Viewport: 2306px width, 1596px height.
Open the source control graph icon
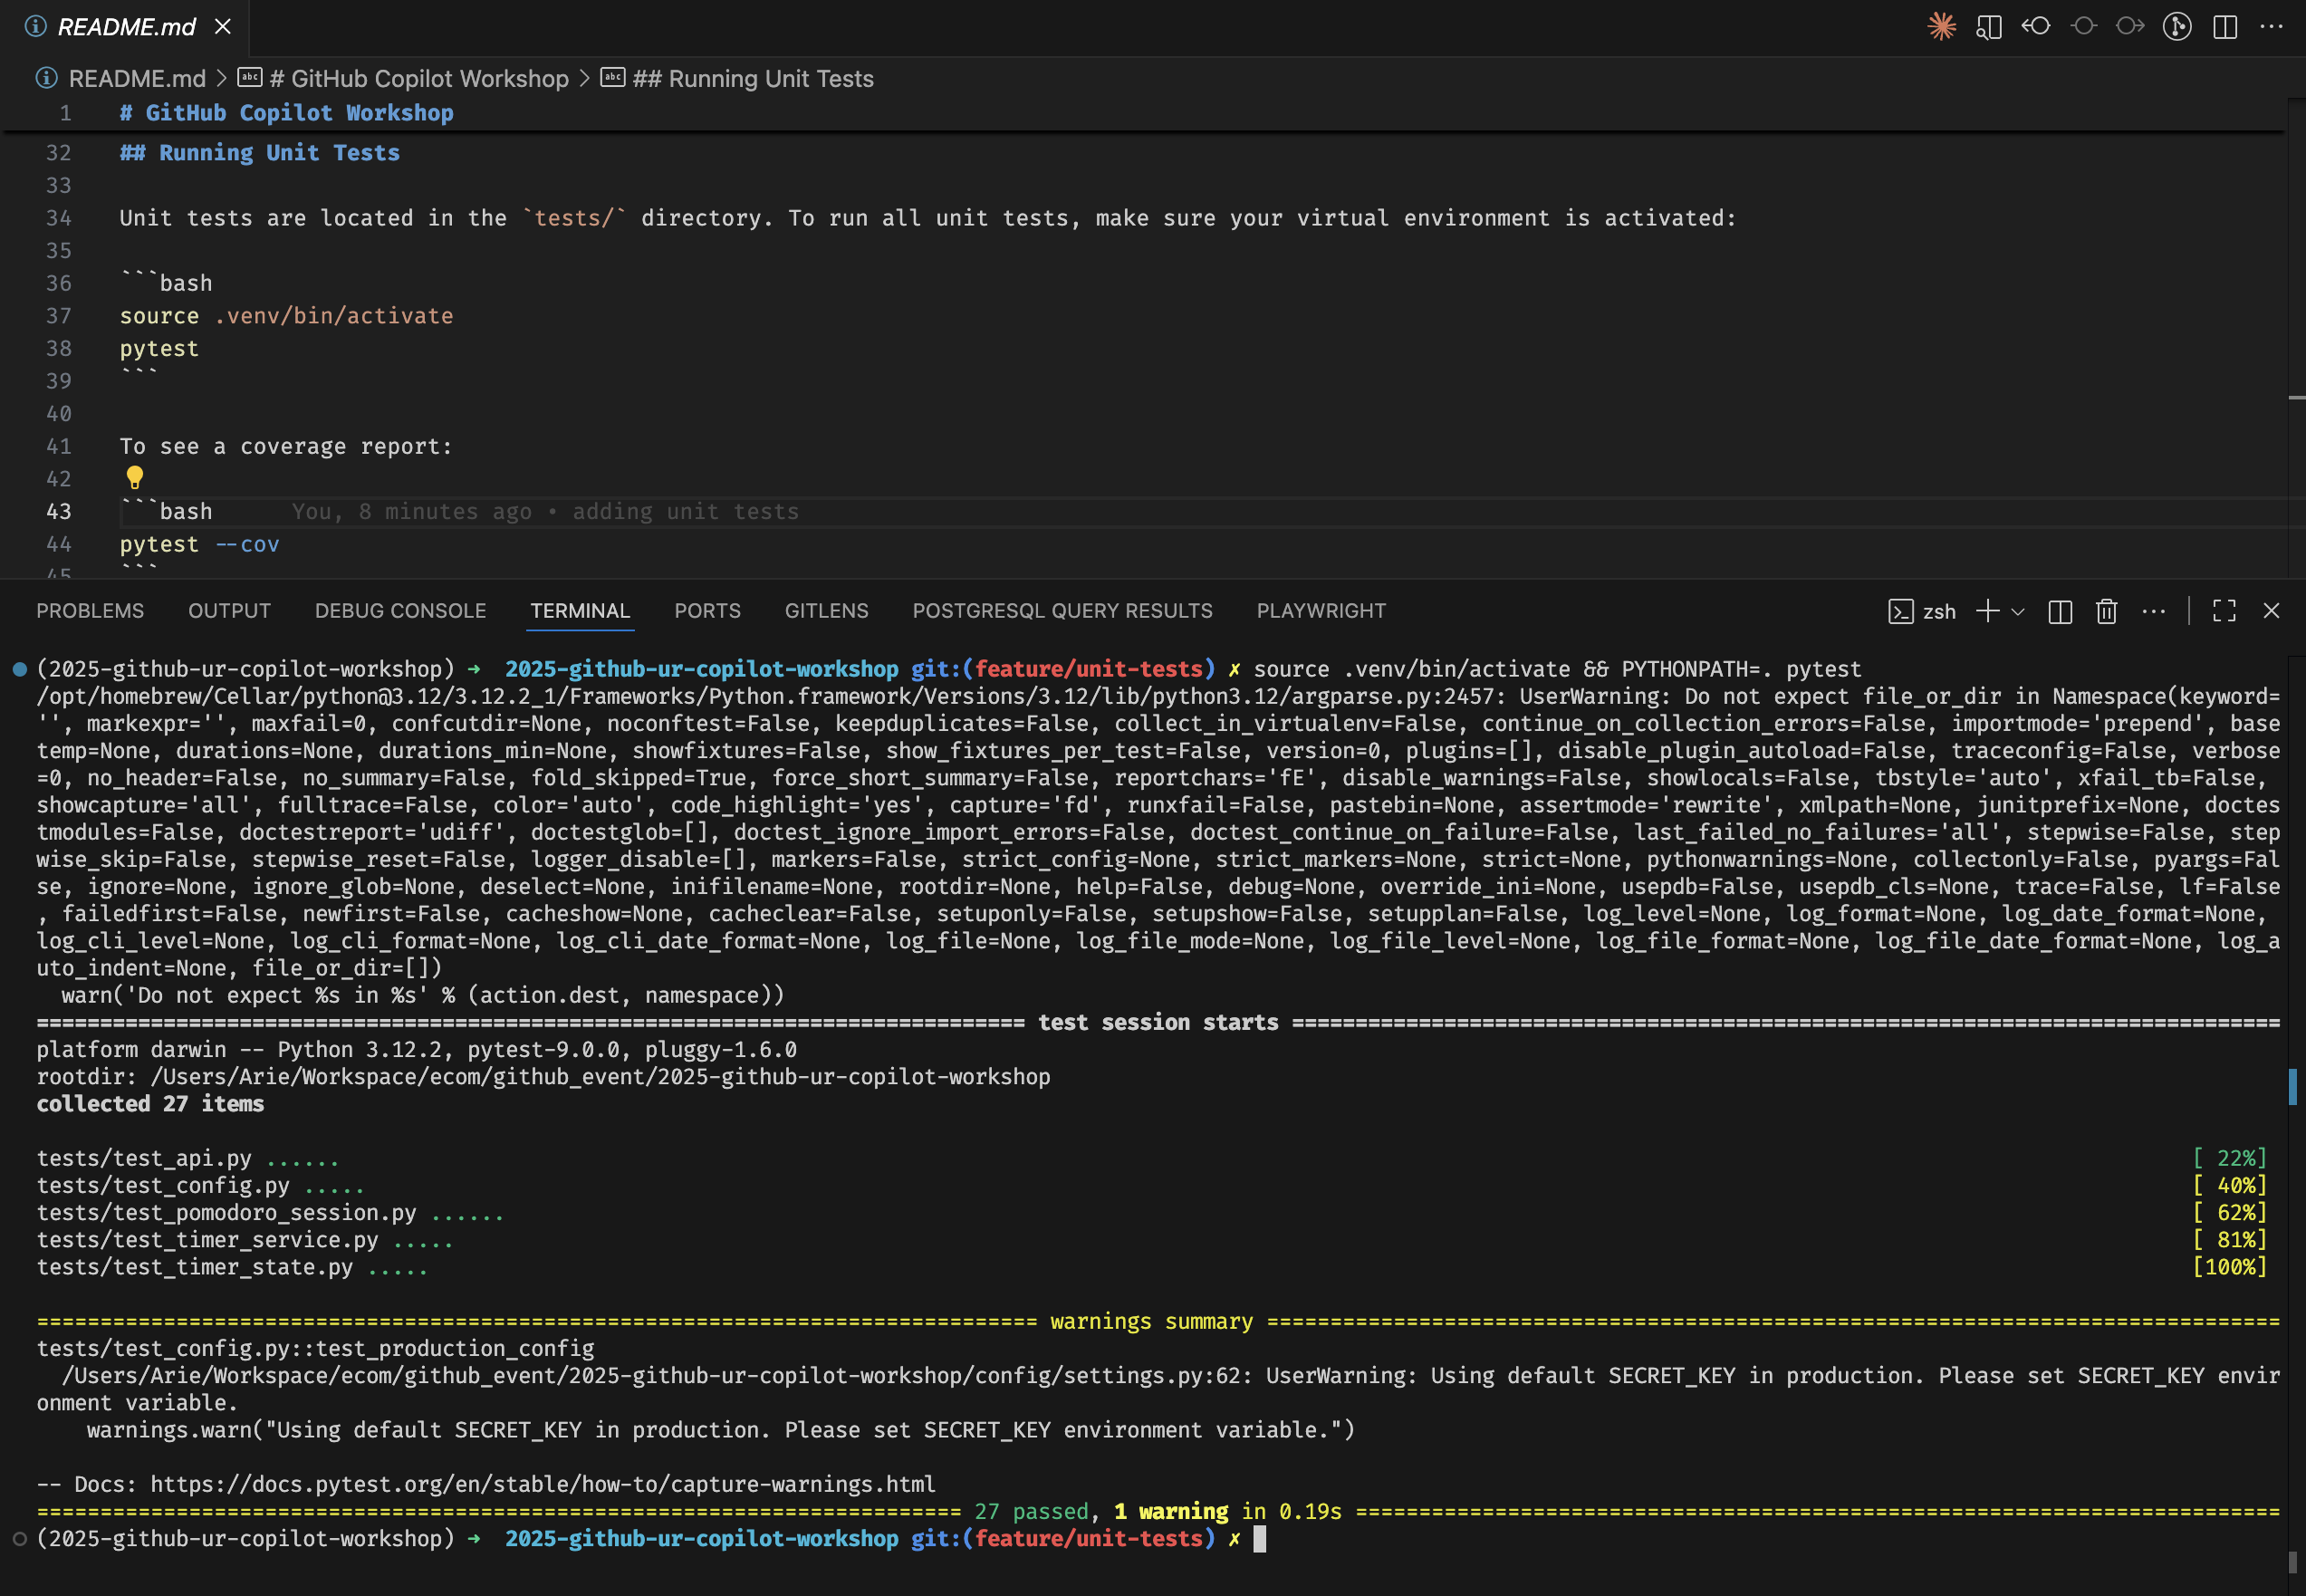pos(2178,27)
